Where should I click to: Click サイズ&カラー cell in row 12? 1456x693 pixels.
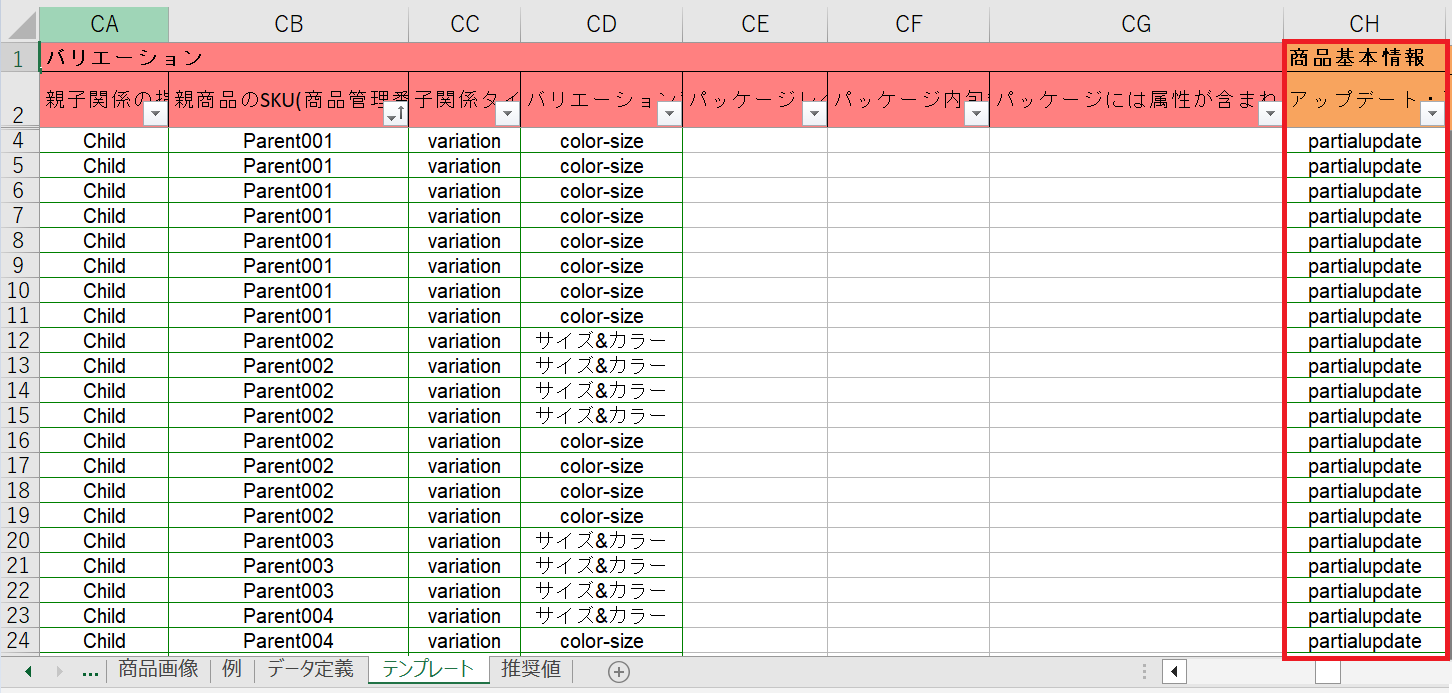coord(601,341)
